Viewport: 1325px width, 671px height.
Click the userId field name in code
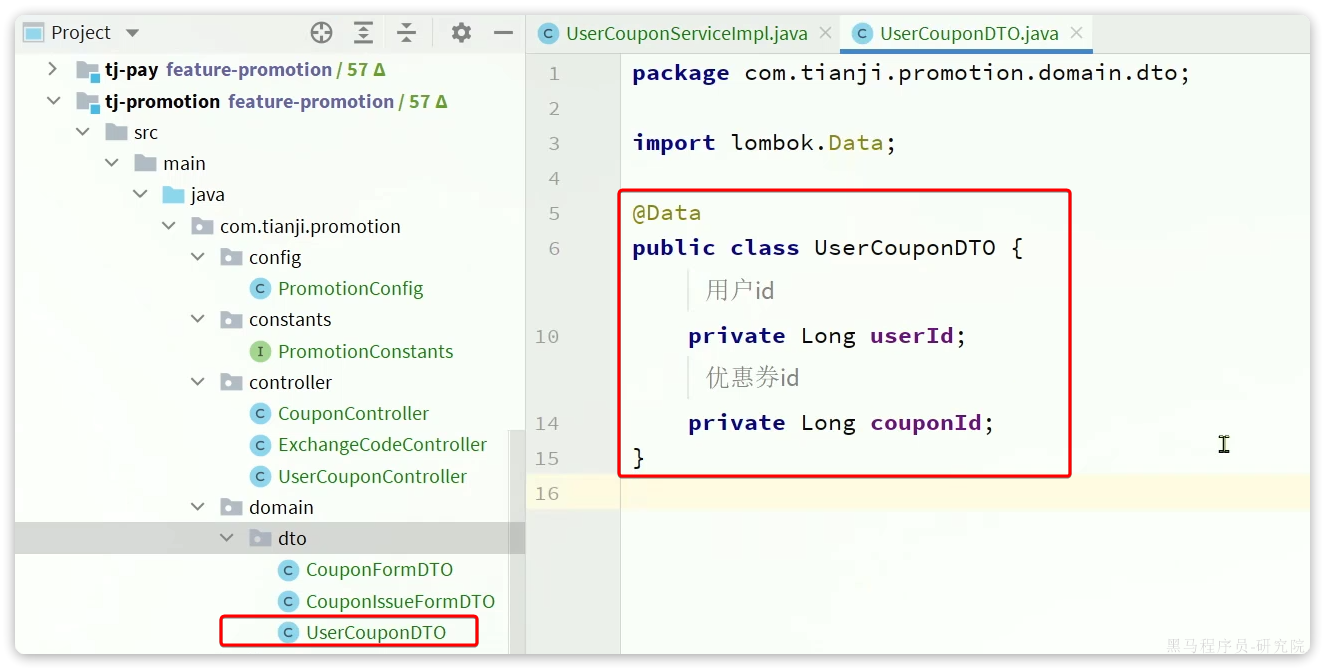coord(911,336)
